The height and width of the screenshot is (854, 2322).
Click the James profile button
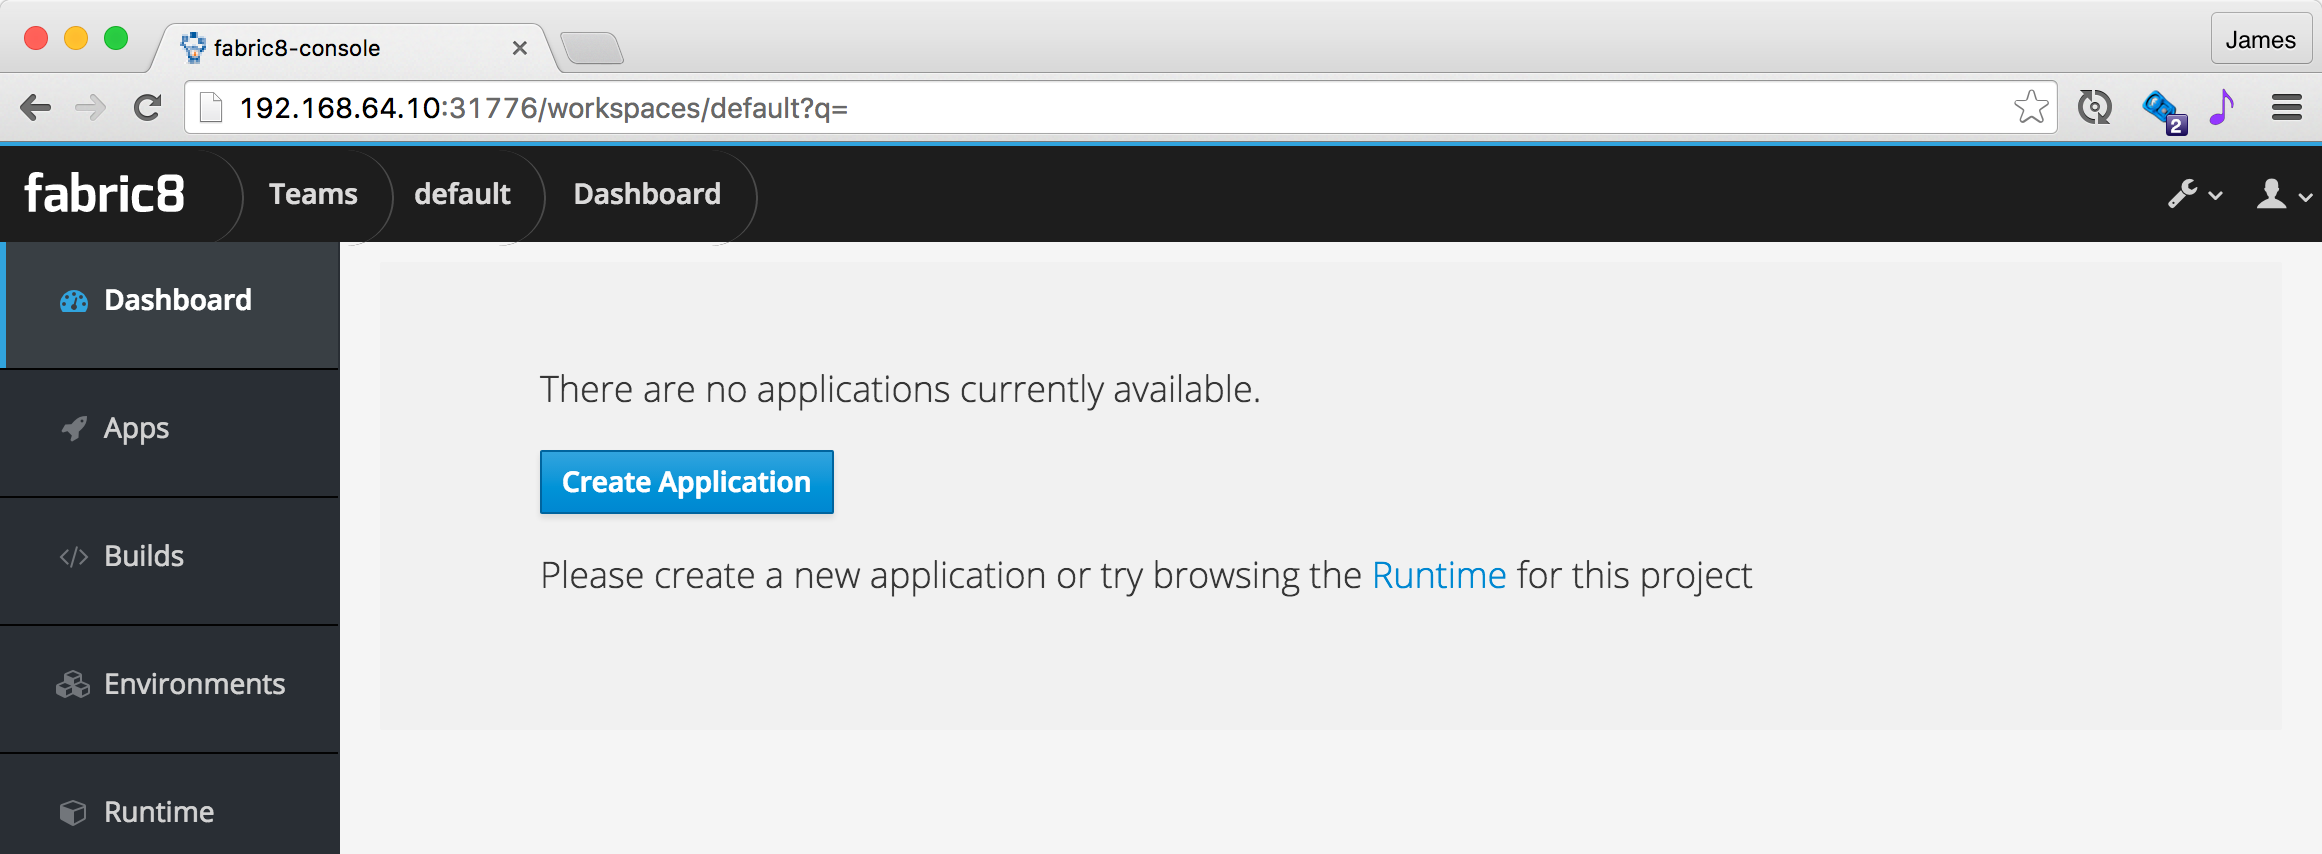coord(2260,40)
